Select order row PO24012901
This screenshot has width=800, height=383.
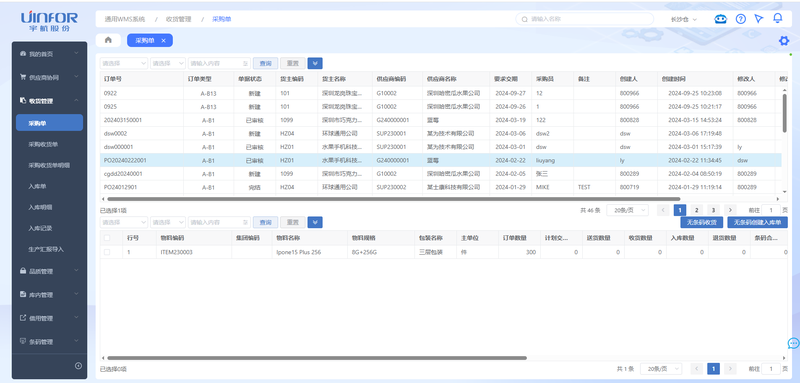pyautogui.click(x=441, y=187)
